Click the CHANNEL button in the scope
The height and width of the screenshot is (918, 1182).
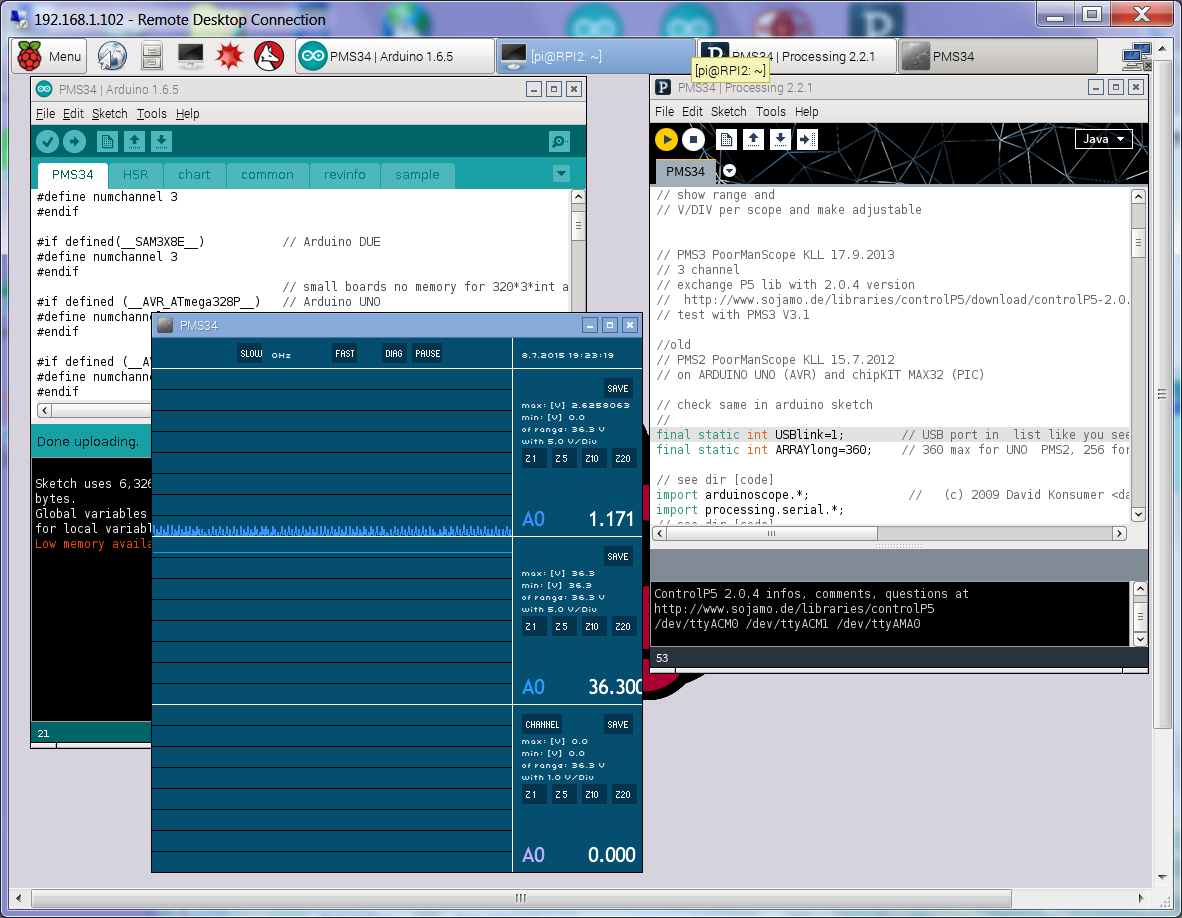coord(542,724)
